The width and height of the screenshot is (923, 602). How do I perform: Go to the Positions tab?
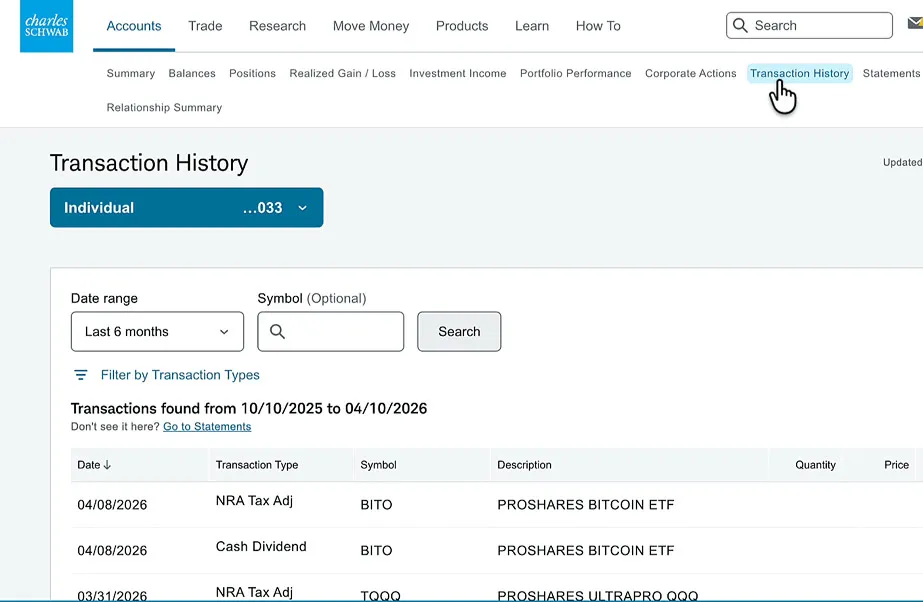252,73
